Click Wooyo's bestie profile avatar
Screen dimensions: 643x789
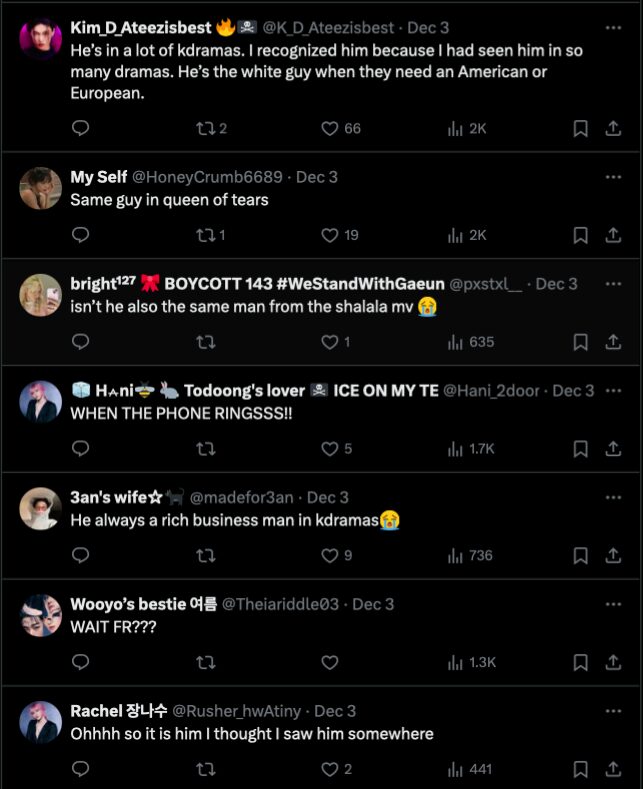point(41,615)
